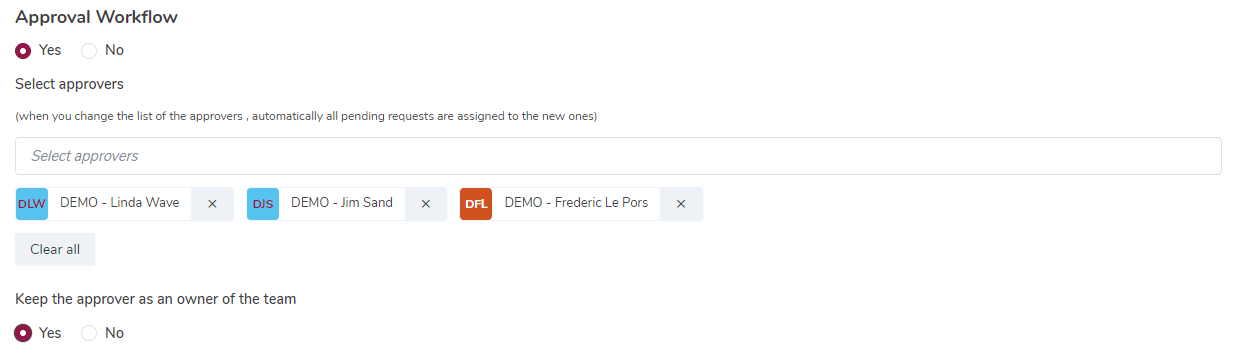Remove approver DEMO - Frederic Le Pors
The height and width of the screenshot is (361, 1235).
click(x=681, y=204)
